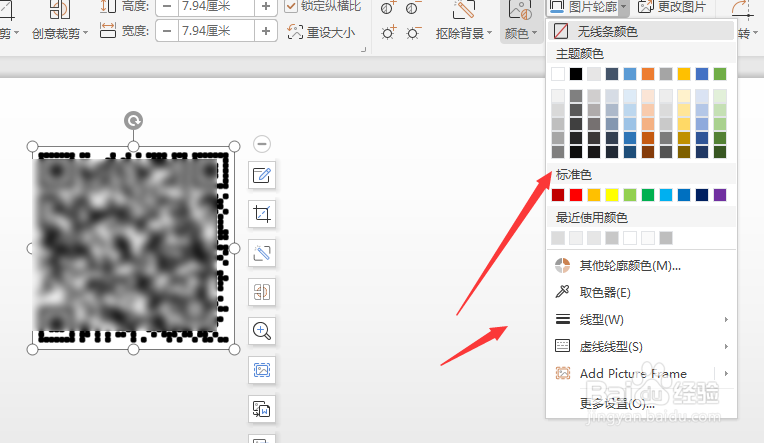Choose white theme color swatch
Screen dimensions: 764x443
558,74
